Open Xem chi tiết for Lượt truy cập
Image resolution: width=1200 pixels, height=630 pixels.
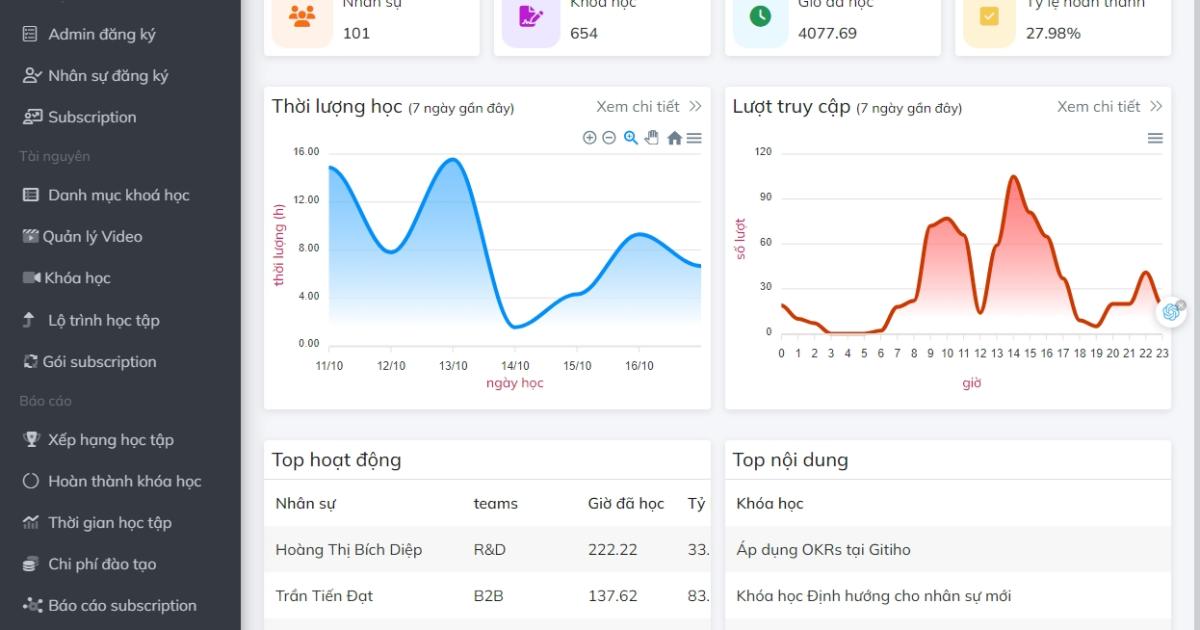click(1110, 106)
